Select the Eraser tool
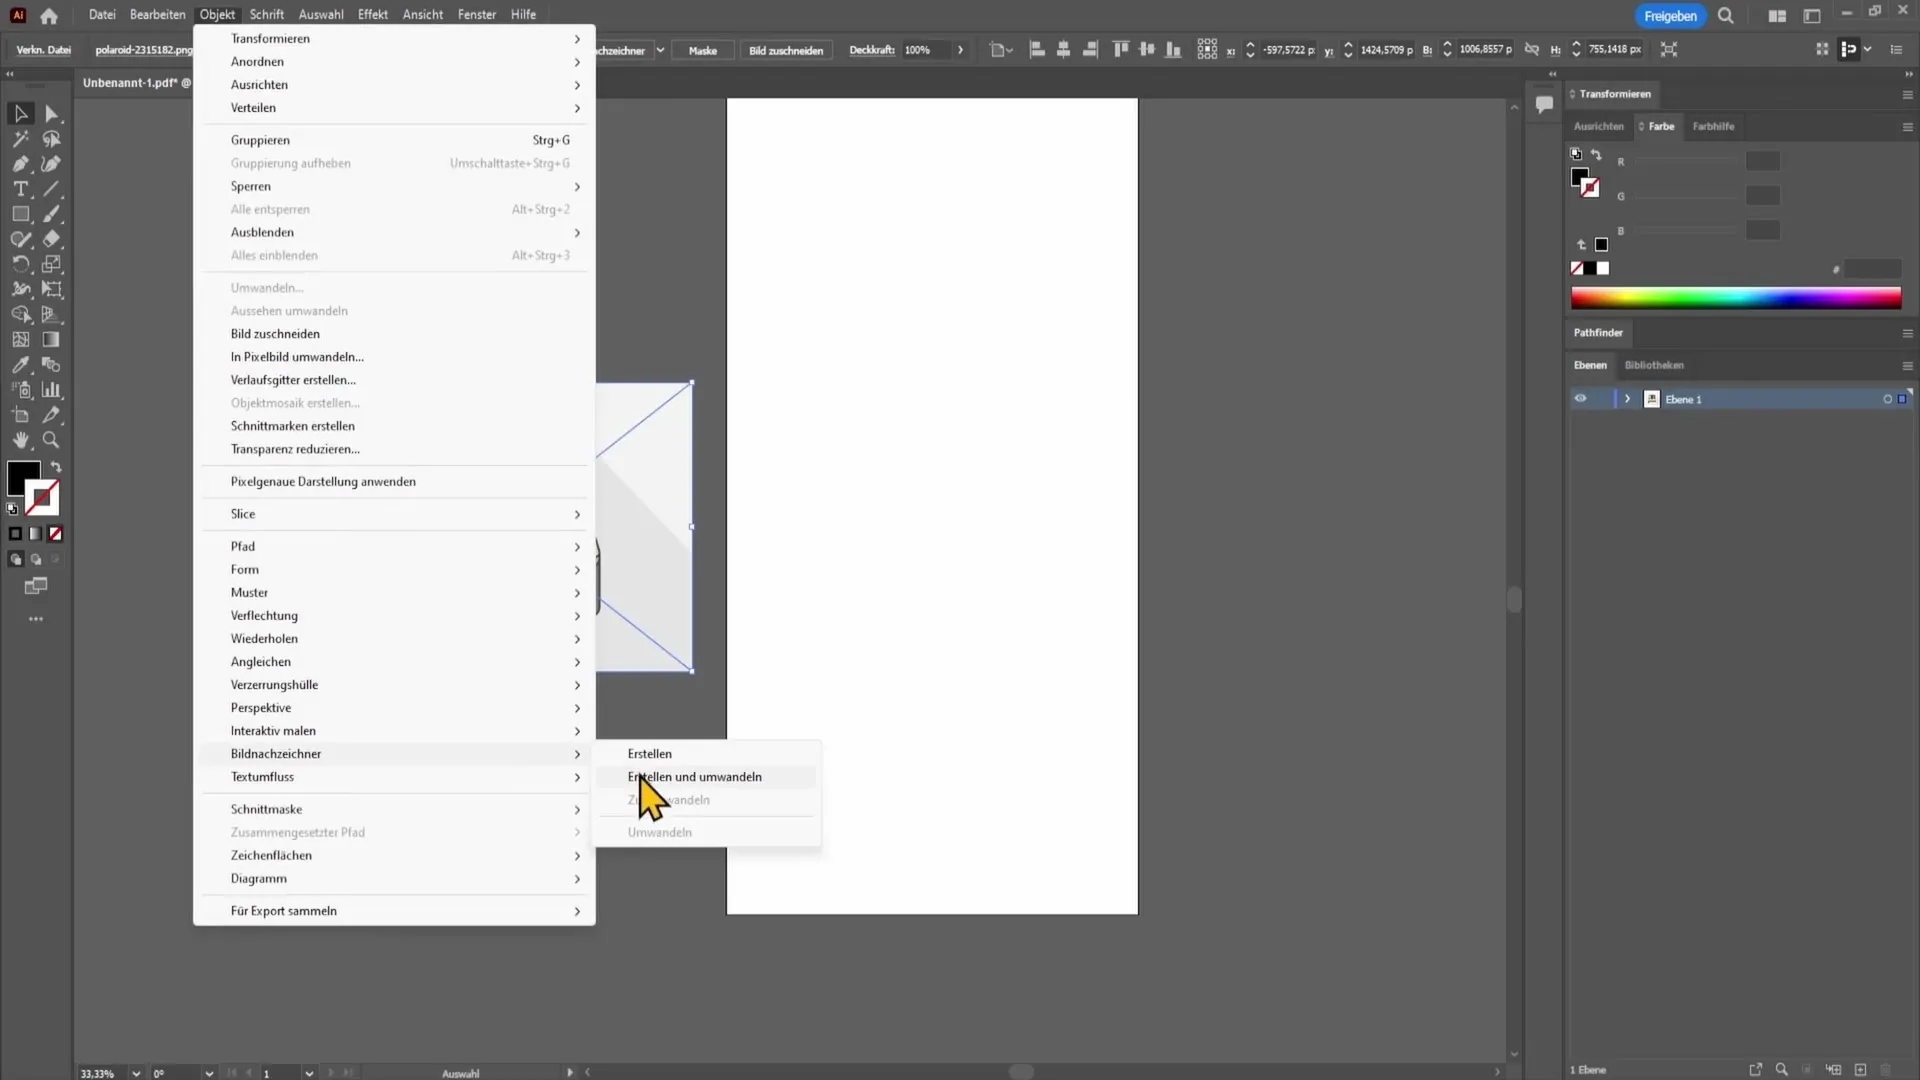The width and height of the screenshot is (1920, 1080). tap(52, 239)
